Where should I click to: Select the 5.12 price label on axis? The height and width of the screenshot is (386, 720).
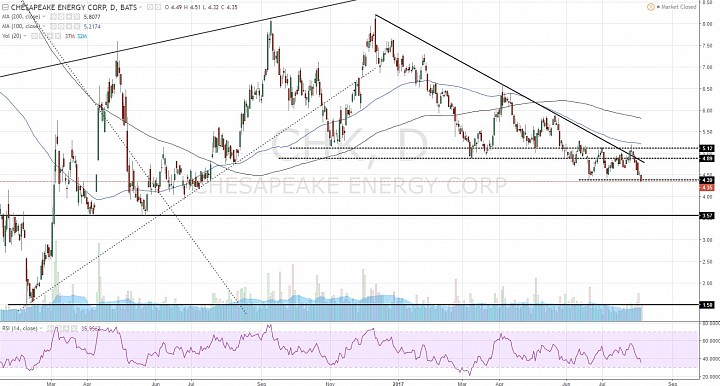click(x=707, y=148)
